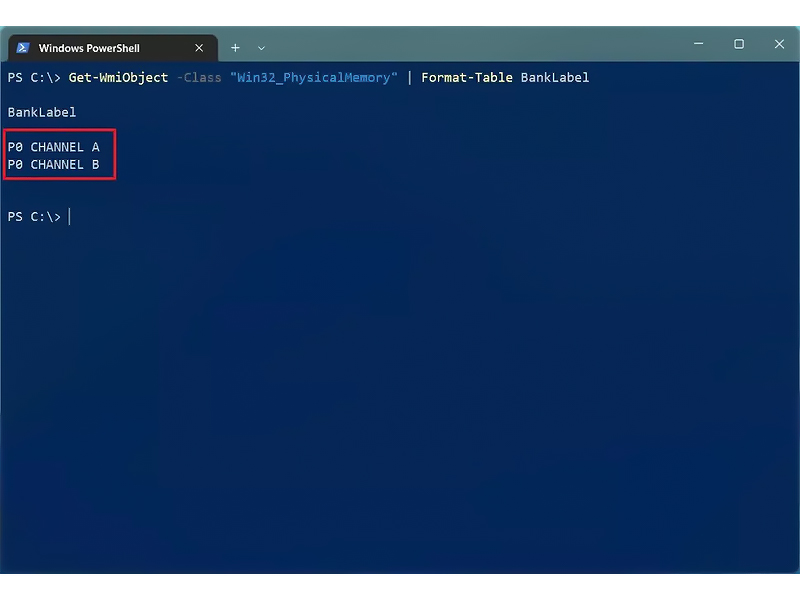Close the terminal window
The height and width of the screenshot is (600, 800).
[779, 44]
